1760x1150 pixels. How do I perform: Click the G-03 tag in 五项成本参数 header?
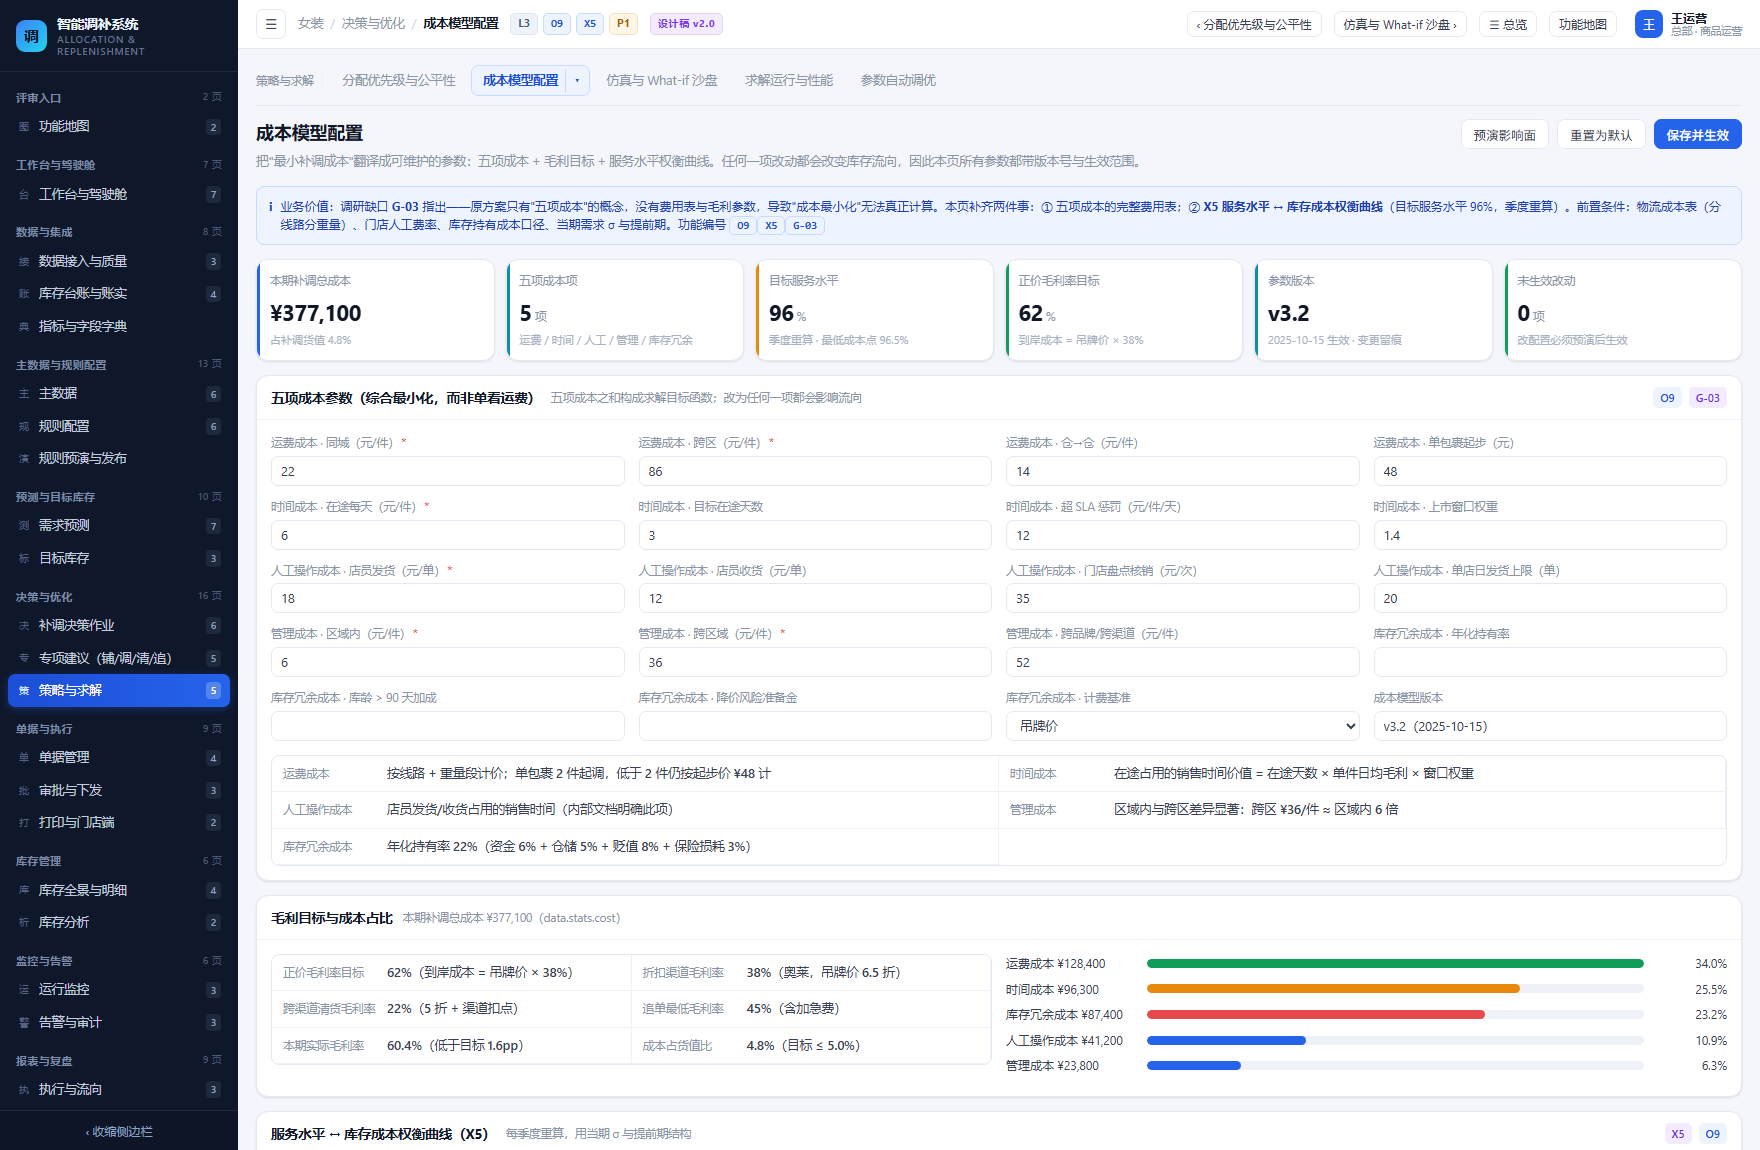pos(1708,398)
